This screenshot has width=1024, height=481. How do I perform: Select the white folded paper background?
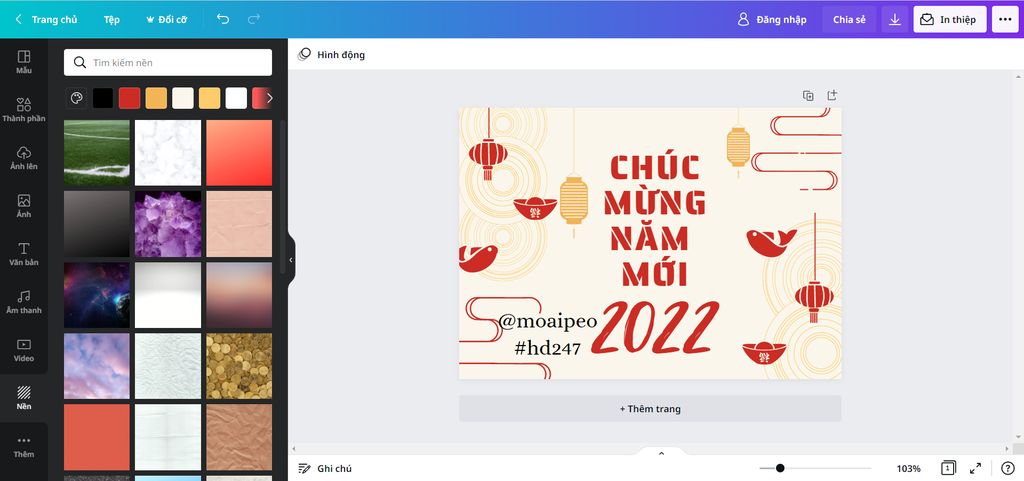click(168, 437)
